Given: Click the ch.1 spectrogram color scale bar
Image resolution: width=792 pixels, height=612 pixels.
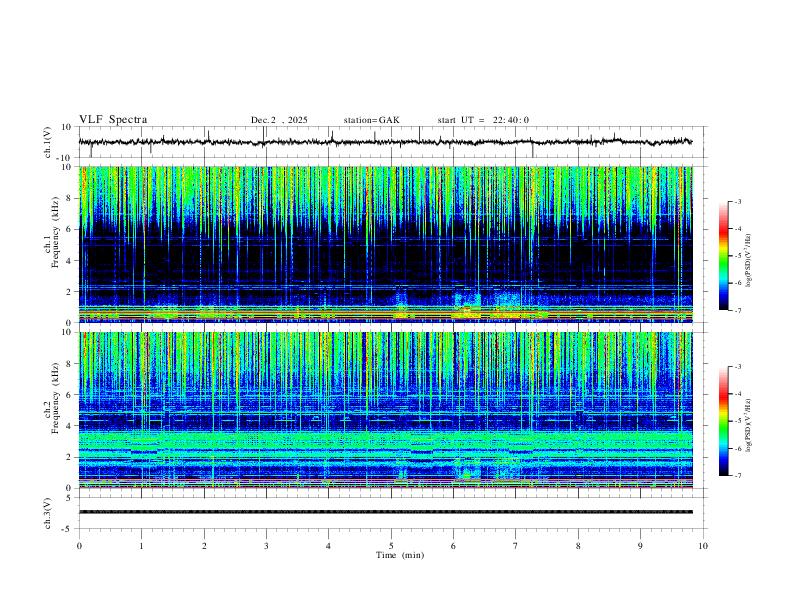Looking at the screenshot, I should tap(724, 256).
